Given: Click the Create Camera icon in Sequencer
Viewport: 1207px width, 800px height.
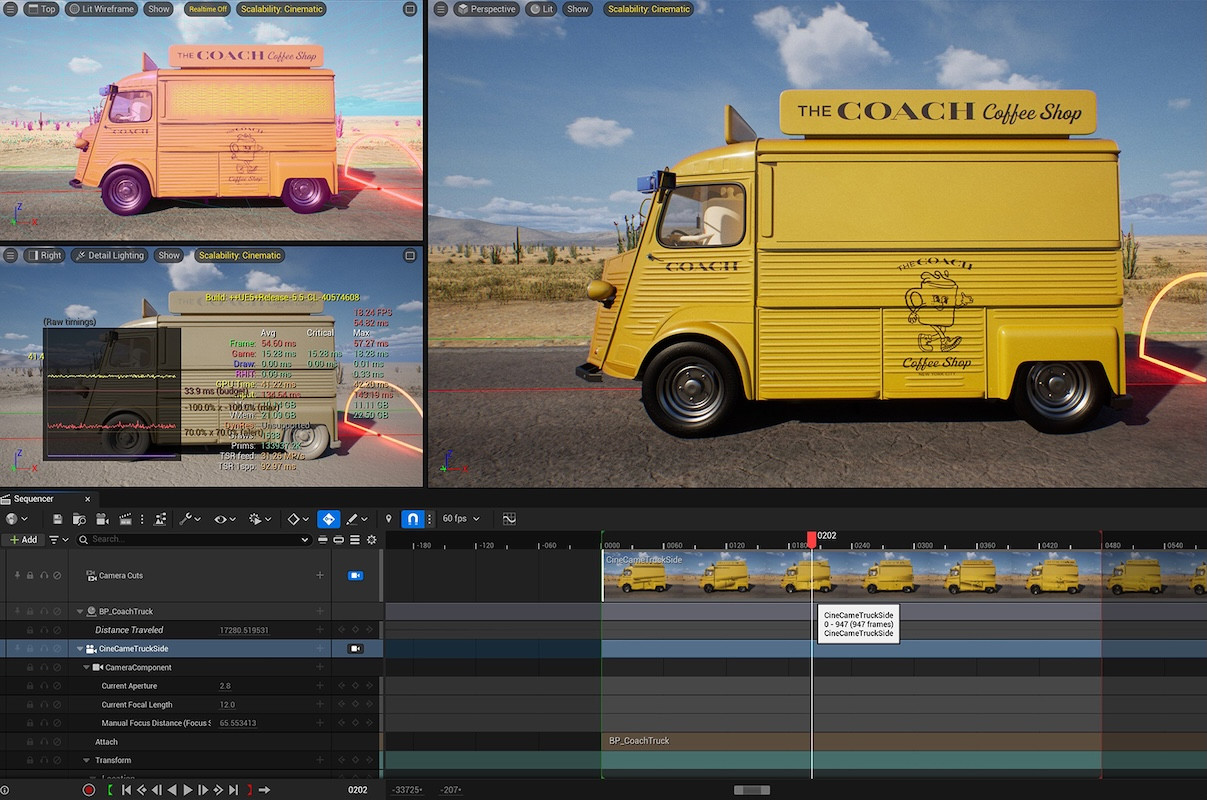Looking at the screenshot, I should pos(102,519).
